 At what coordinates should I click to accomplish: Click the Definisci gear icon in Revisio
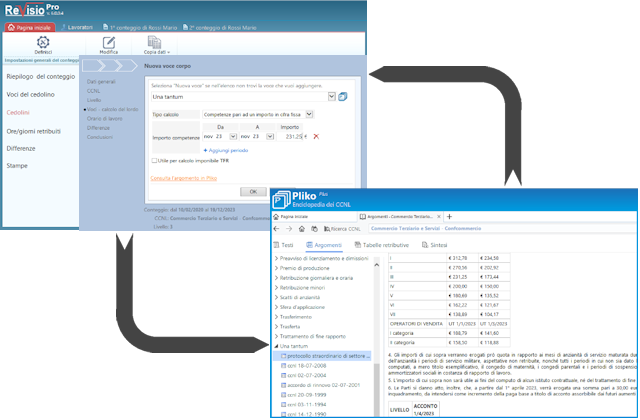click(43, 42)
